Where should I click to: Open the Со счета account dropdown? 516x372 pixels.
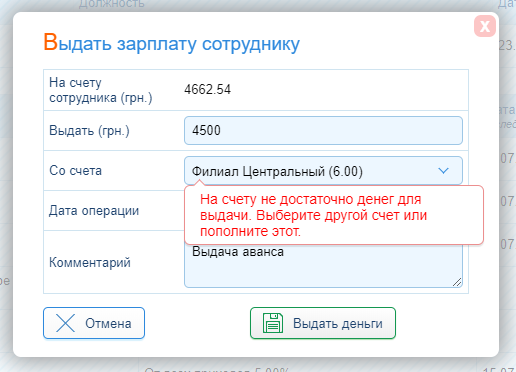tap(323, 171)
